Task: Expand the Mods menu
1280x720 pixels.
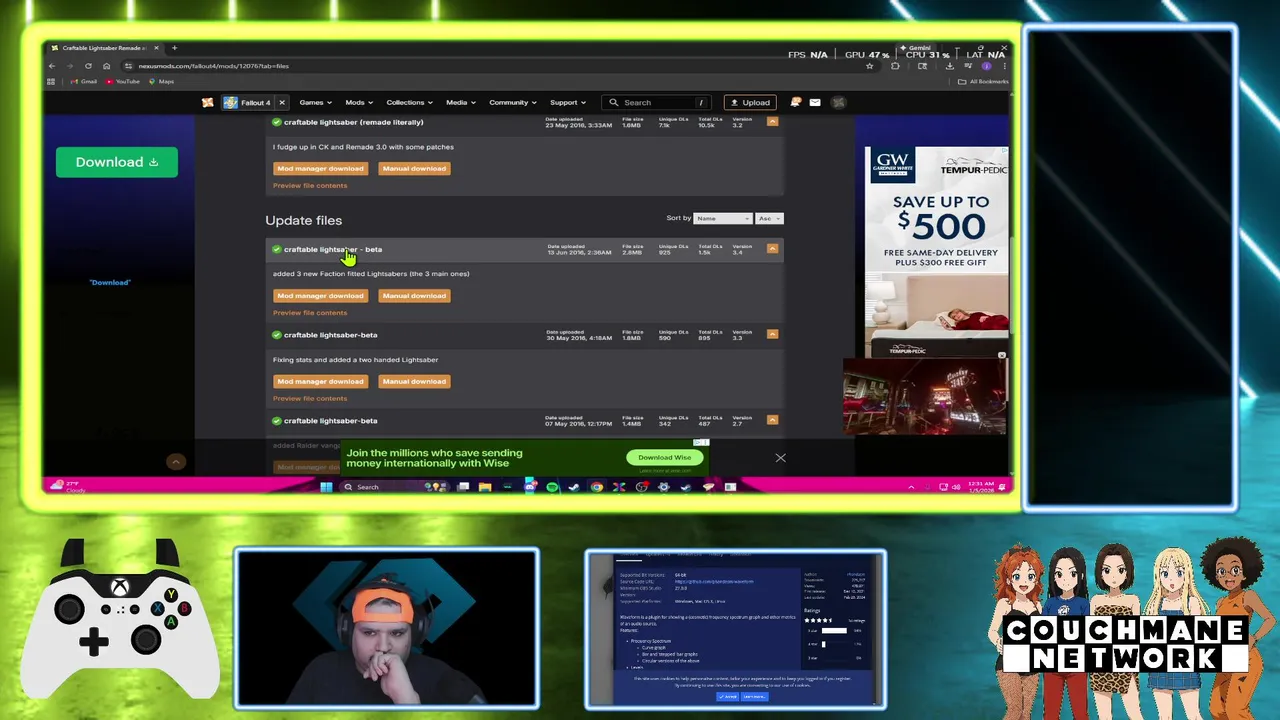Action: click(x=359, y=102)
